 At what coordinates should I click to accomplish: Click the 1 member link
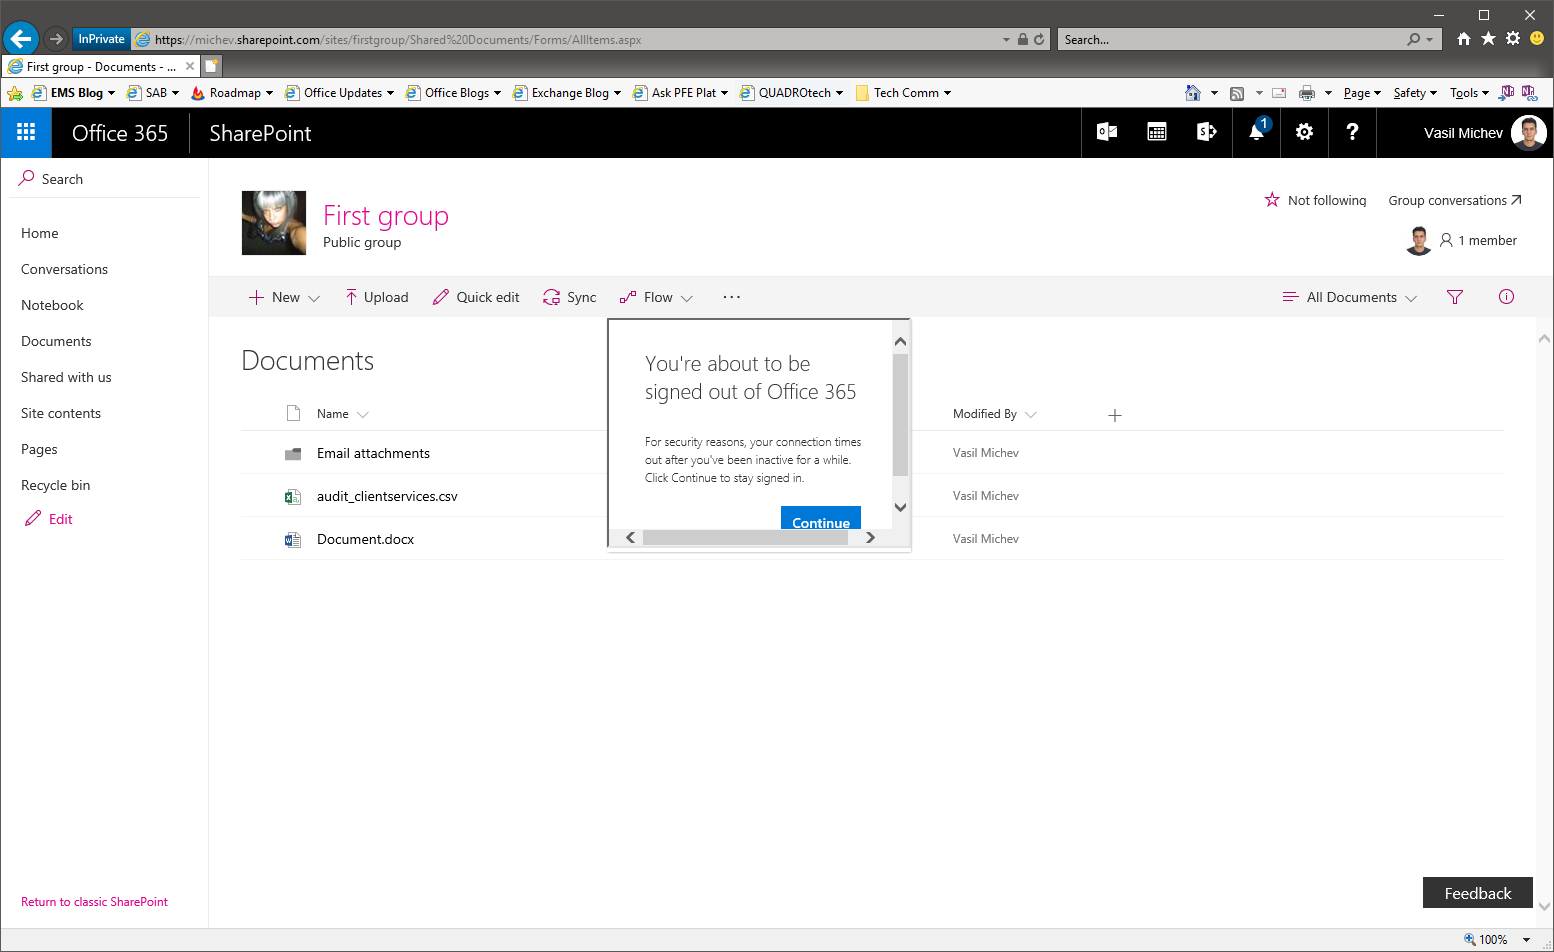(1478, 240)
